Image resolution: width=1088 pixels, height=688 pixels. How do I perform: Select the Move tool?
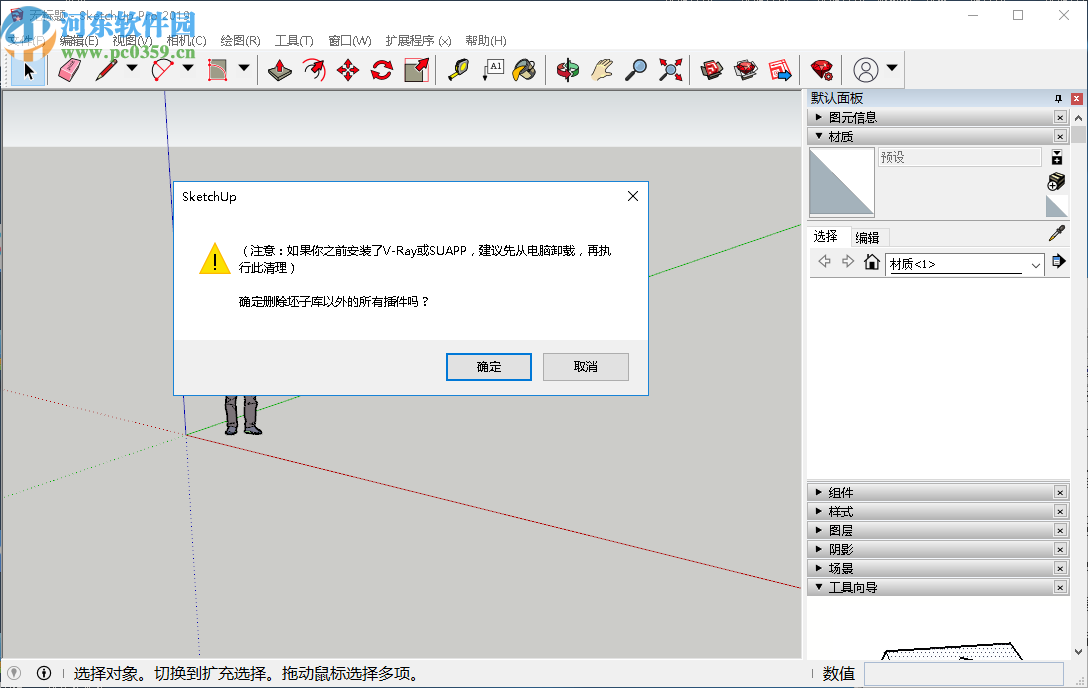[348, 70]
